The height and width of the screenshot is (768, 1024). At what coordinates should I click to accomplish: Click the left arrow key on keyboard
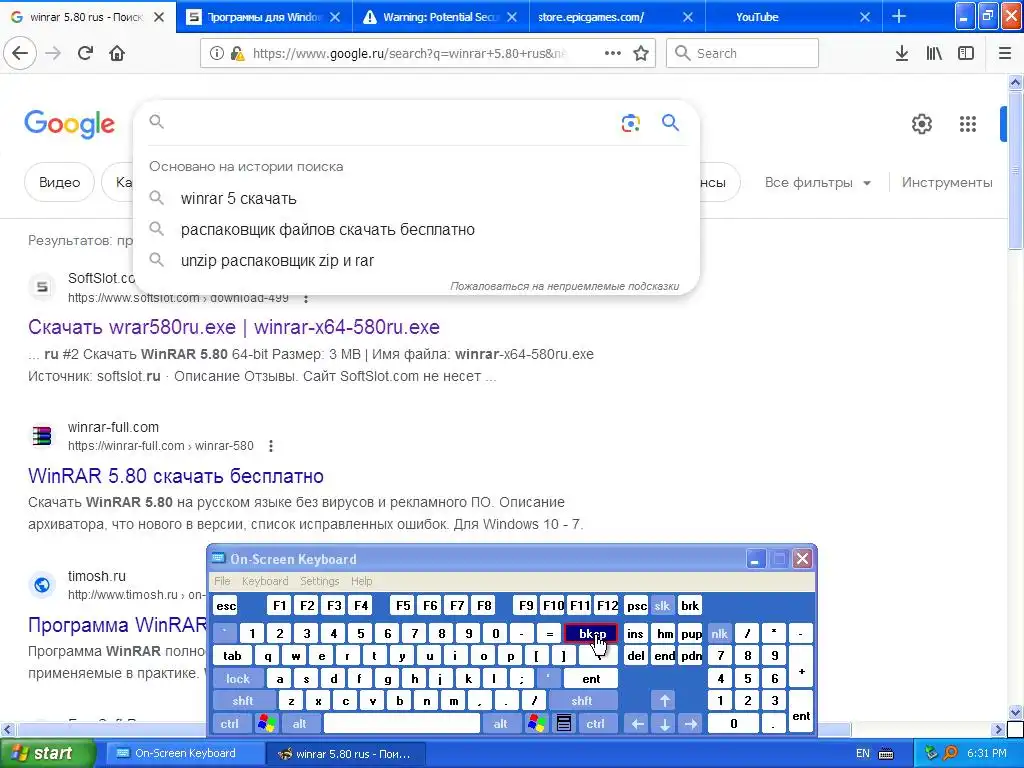[637, 724]
